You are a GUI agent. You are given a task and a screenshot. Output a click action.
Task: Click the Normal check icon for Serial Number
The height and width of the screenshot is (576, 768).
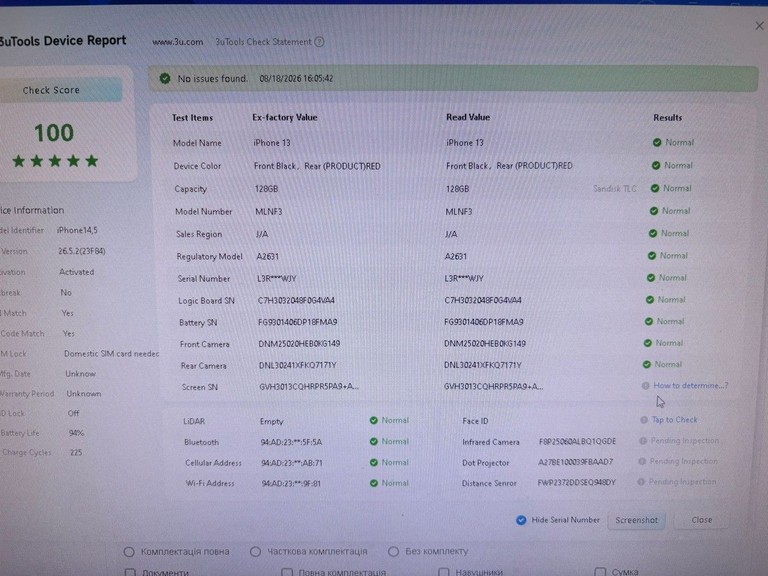pos(651,278)
